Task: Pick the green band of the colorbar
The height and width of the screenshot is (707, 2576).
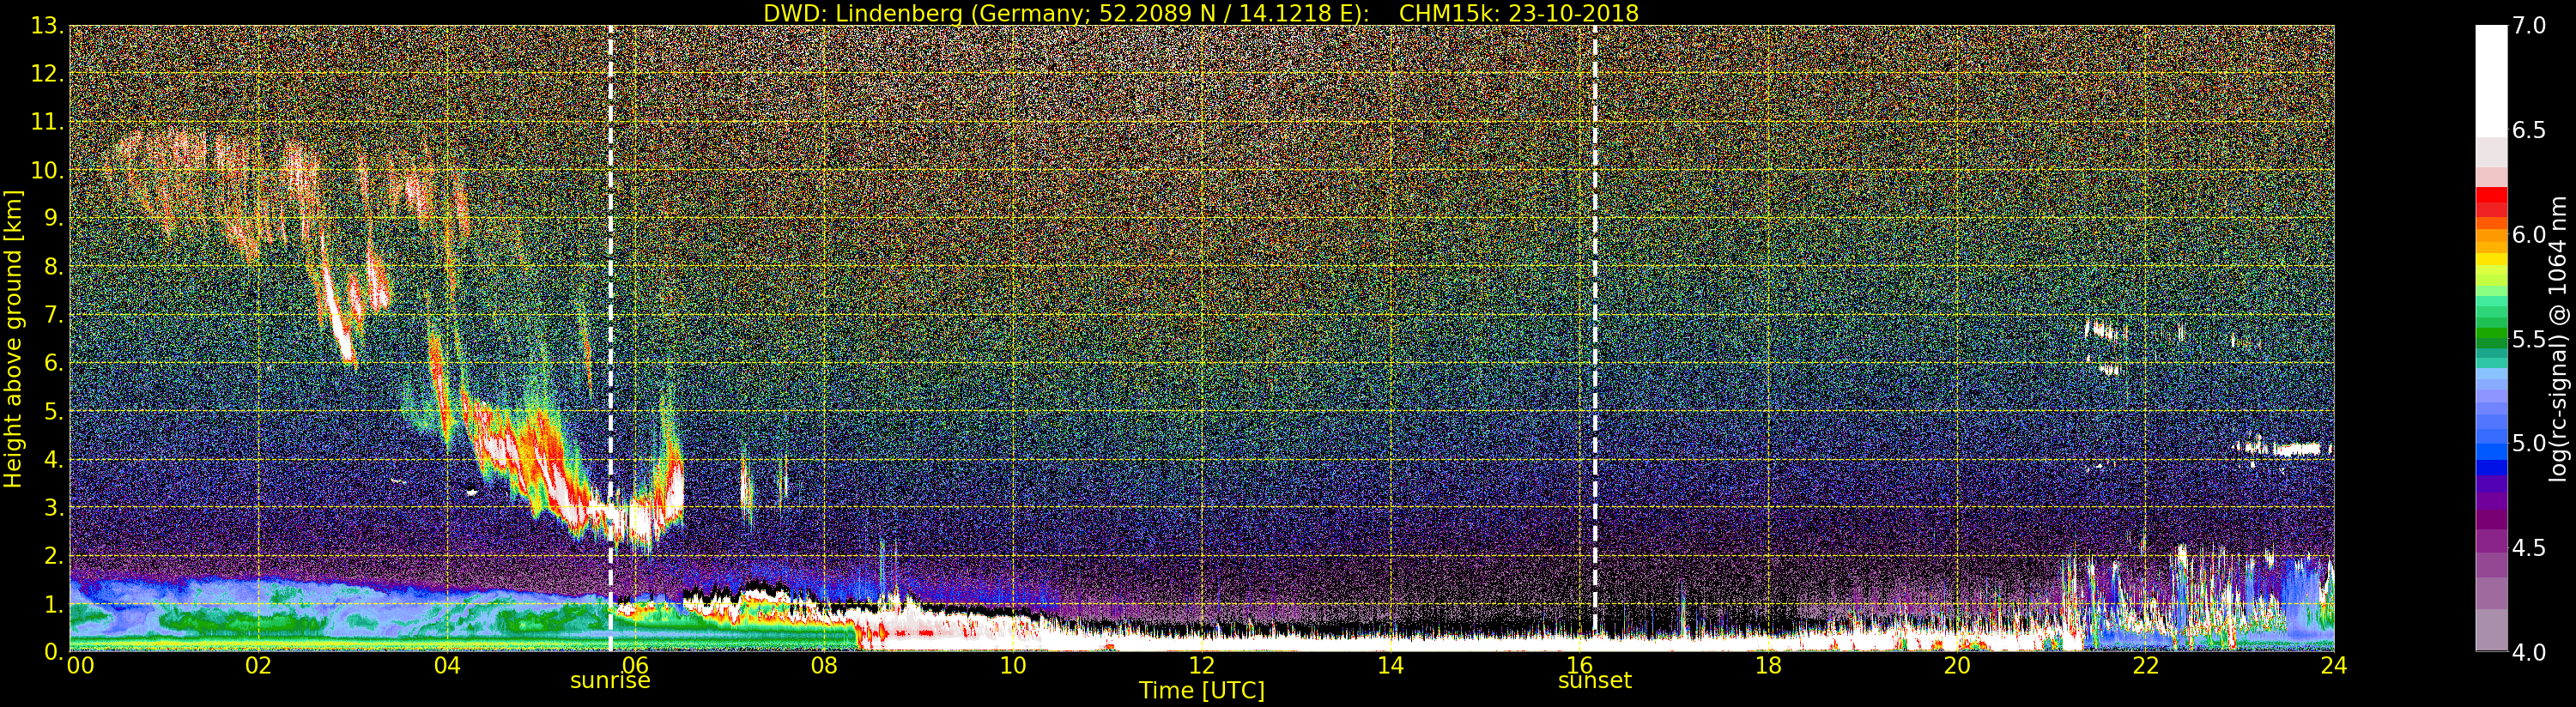Action: point(2491,335)
